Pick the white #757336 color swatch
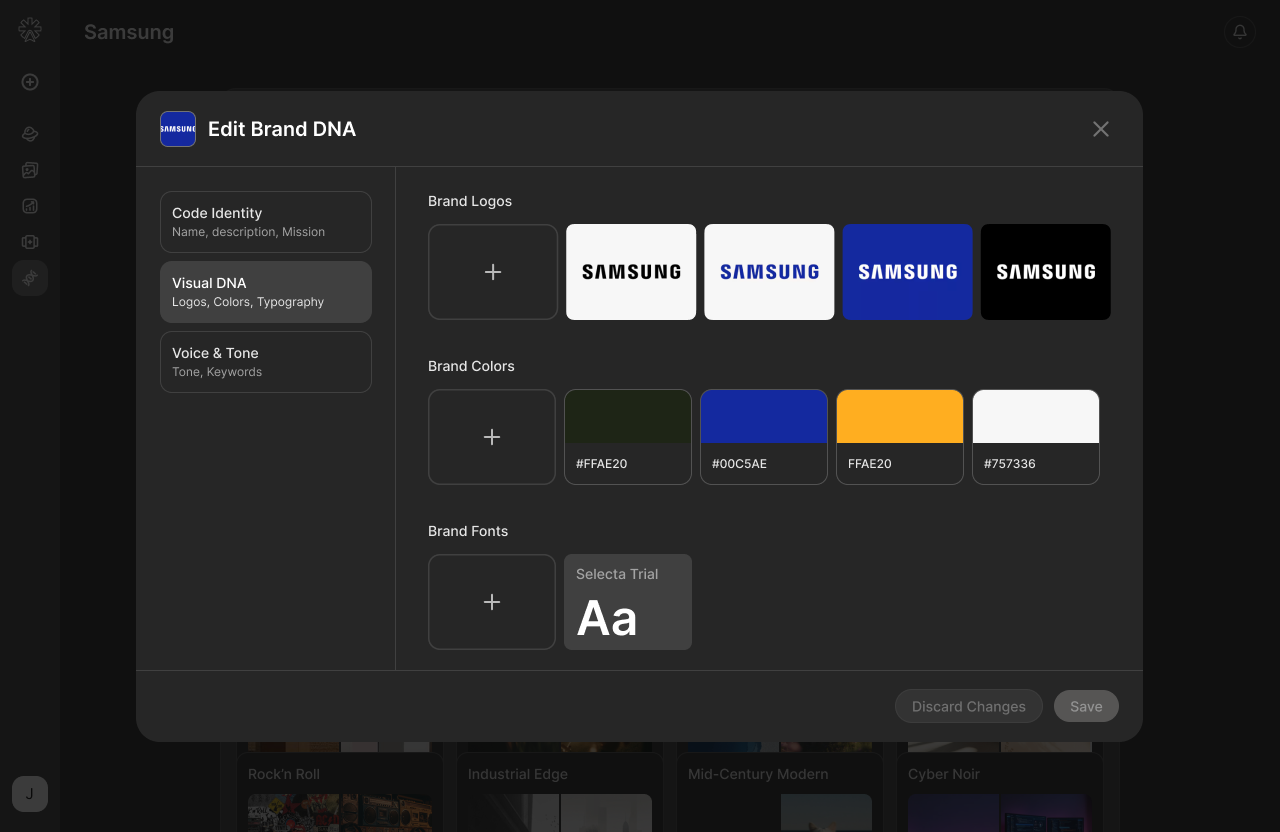The width and height of the screenshot is (1280, 832). 1036,437
